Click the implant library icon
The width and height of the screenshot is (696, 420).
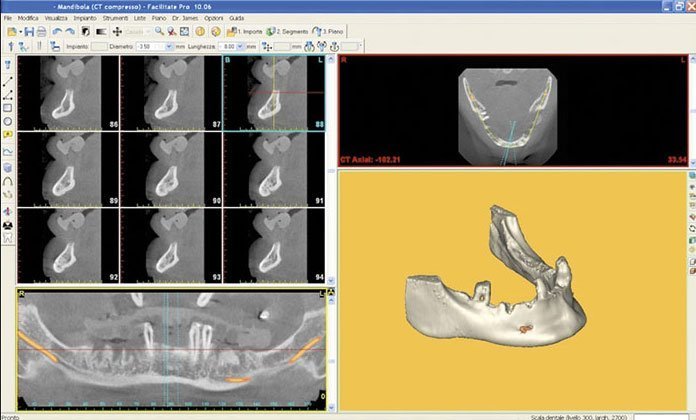pos(55,46)
